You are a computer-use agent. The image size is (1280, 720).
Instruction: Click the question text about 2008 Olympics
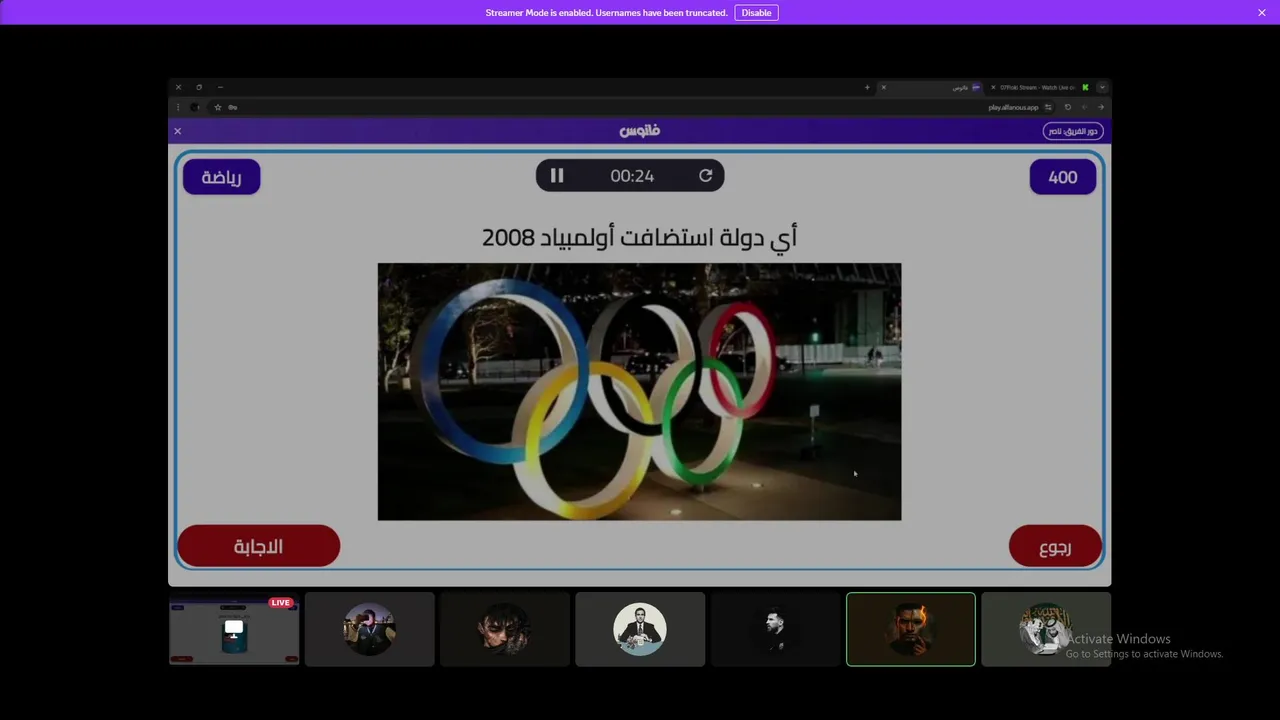[x=639, y=237]
